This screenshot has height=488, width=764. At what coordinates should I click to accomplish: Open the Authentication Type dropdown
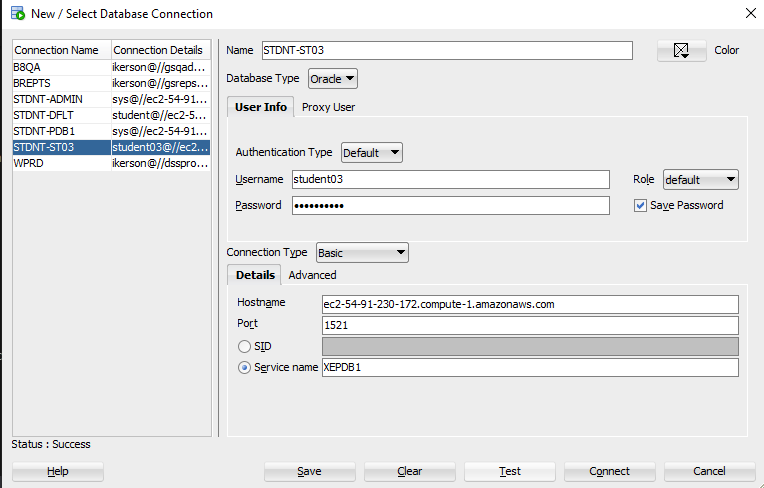372,152
